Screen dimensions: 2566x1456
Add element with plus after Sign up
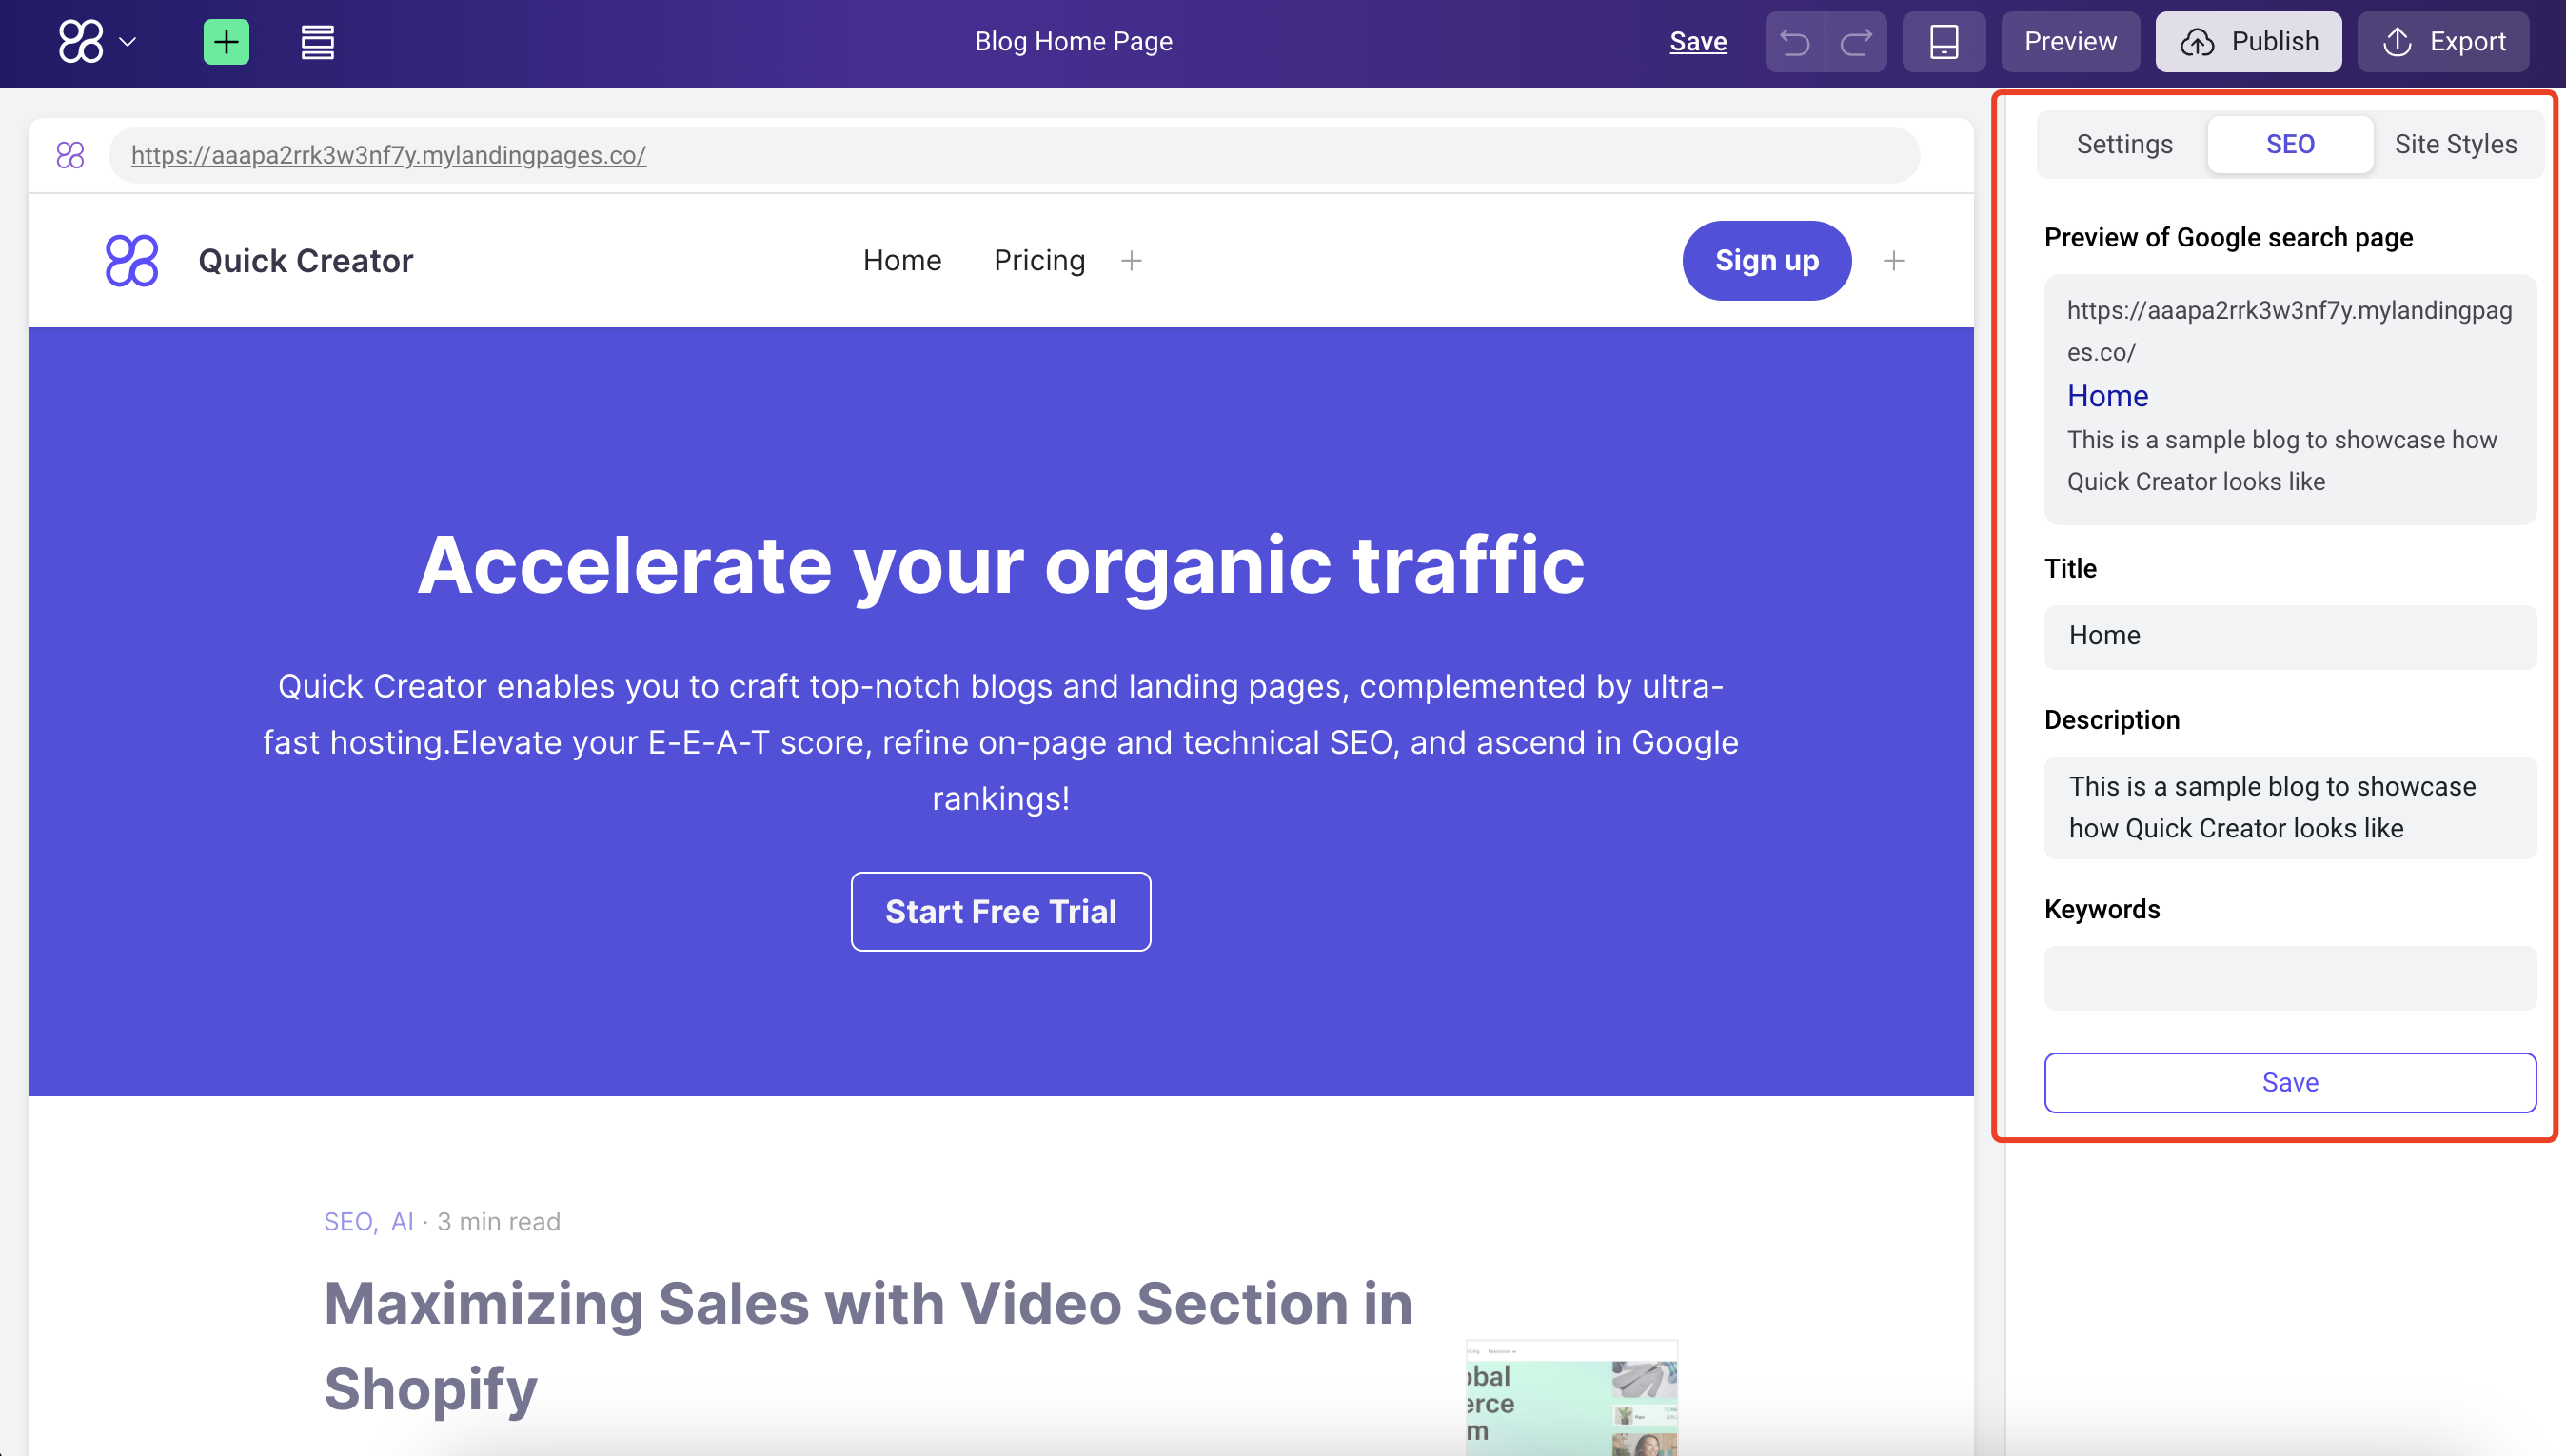pyautogui.click(x=1893, y=261)
